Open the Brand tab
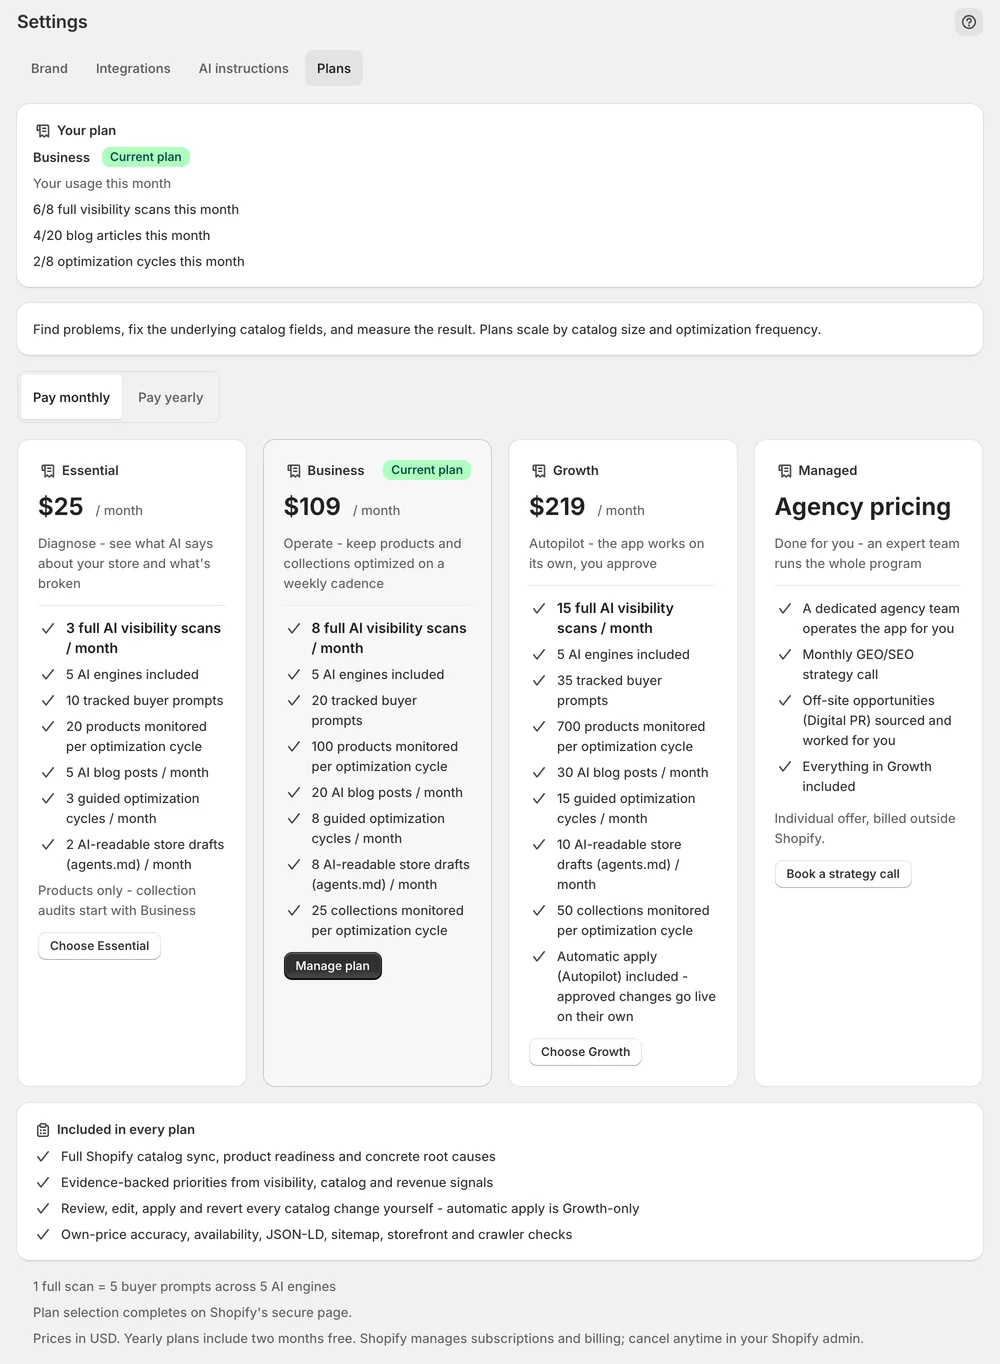Viewport: 1000px width, 1364px height. (49, 68)
